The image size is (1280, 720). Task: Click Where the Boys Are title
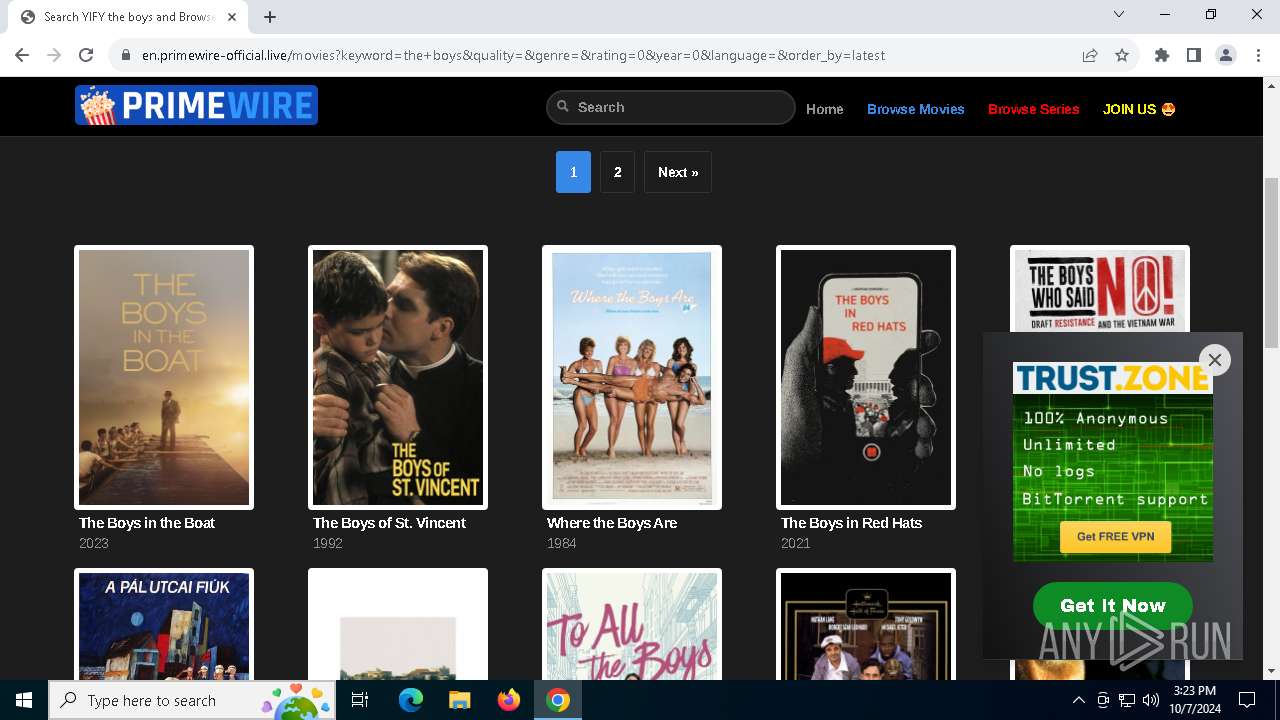(x=612, y=523)
